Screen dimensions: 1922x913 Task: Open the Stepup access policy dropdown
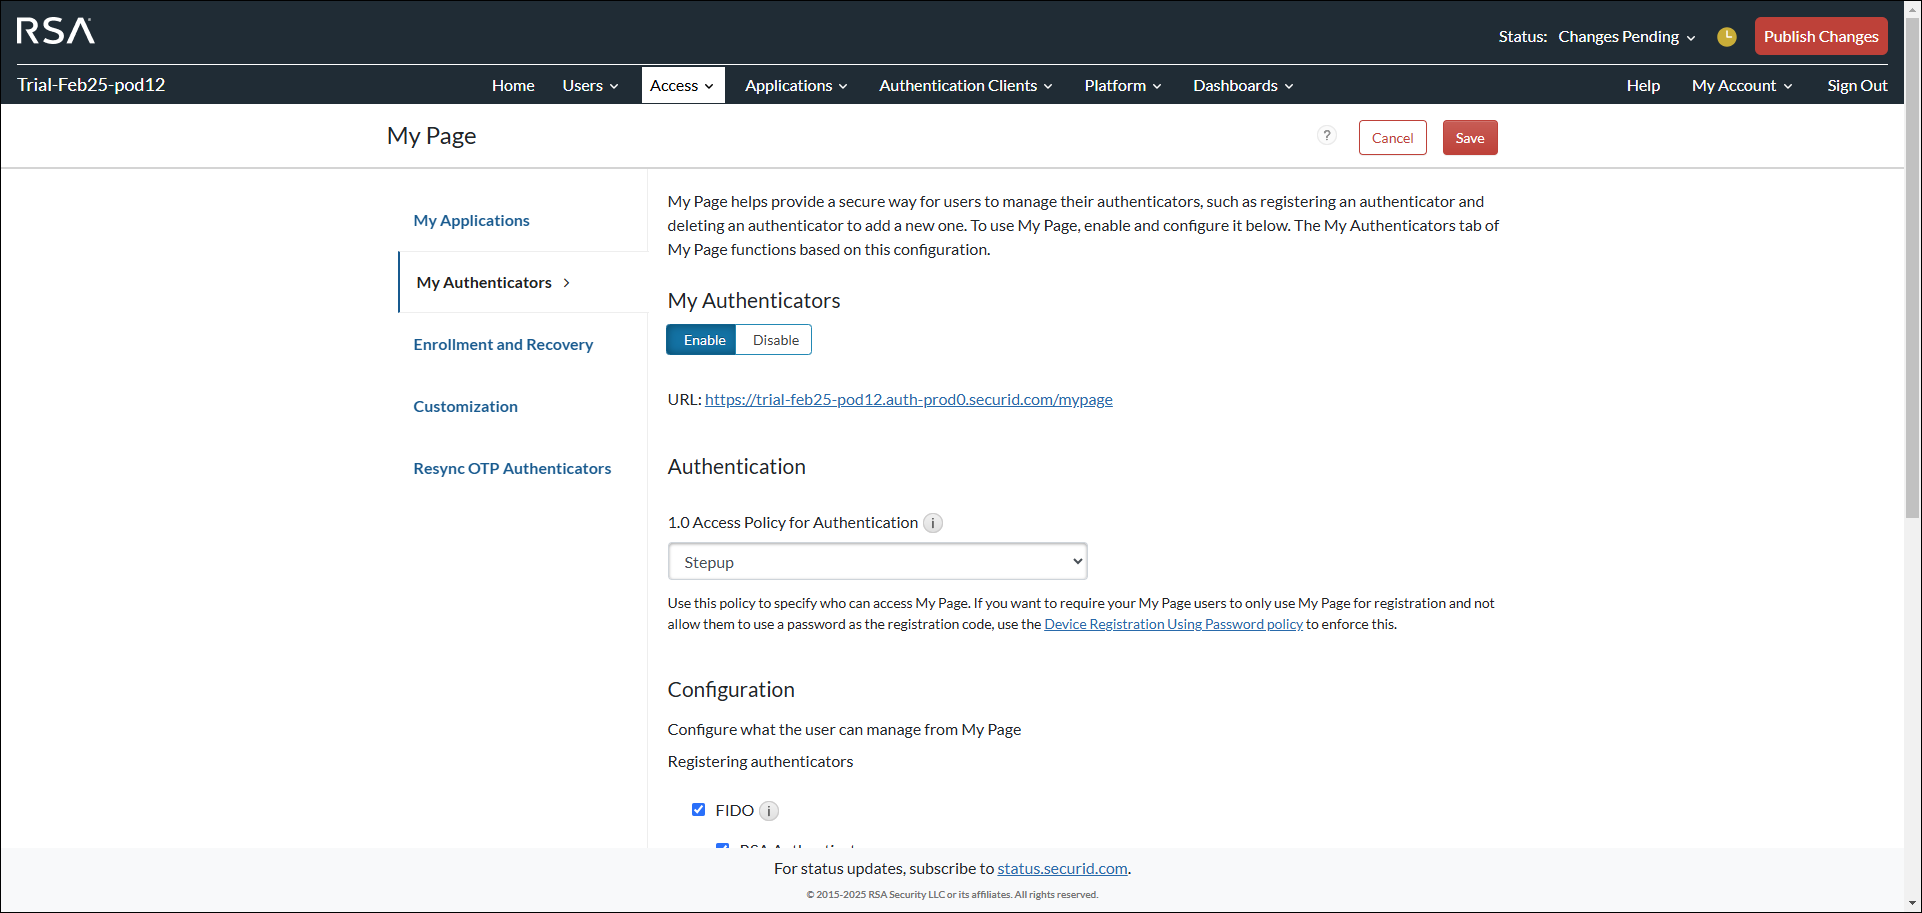[877, 561]
